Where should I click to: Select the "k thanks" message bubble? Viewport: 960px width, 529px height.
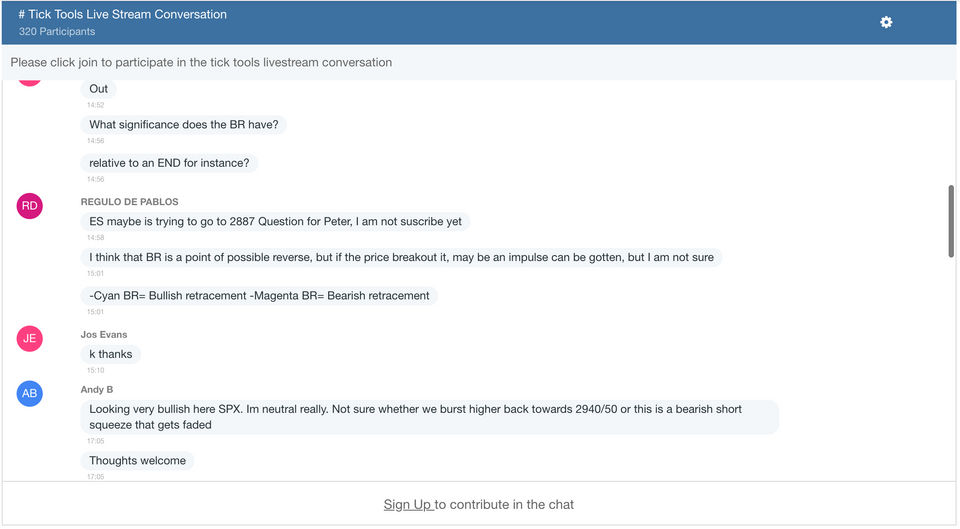click(x=110, y=354)
